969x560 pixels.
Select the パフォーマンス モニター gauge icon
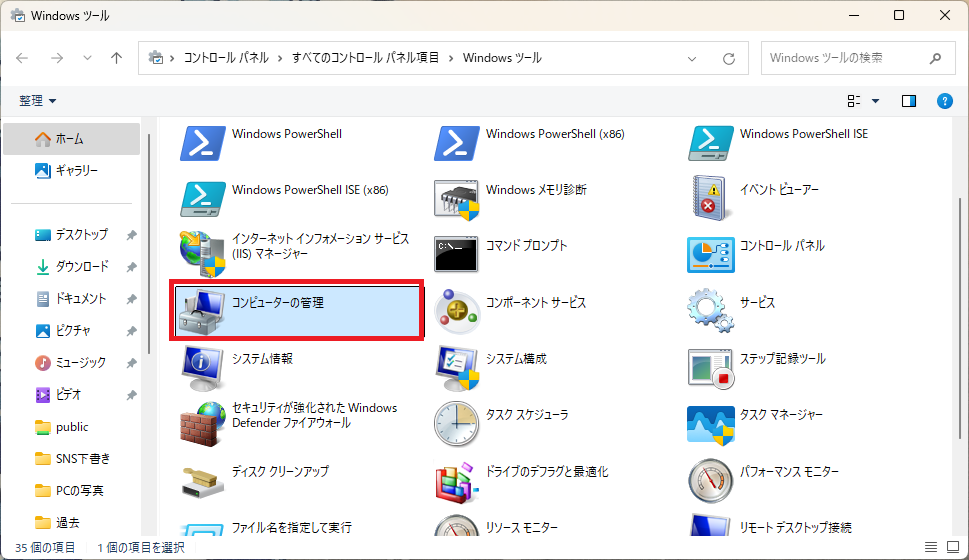(x=711, y=480)
